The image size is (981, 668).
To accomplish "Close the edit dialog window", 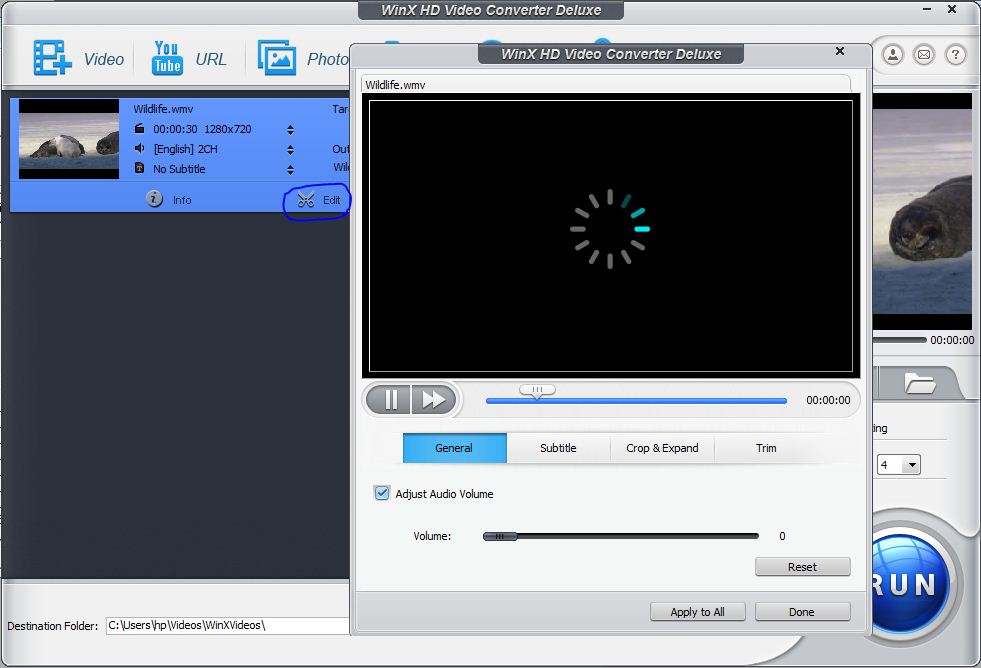I will [840, 51].
